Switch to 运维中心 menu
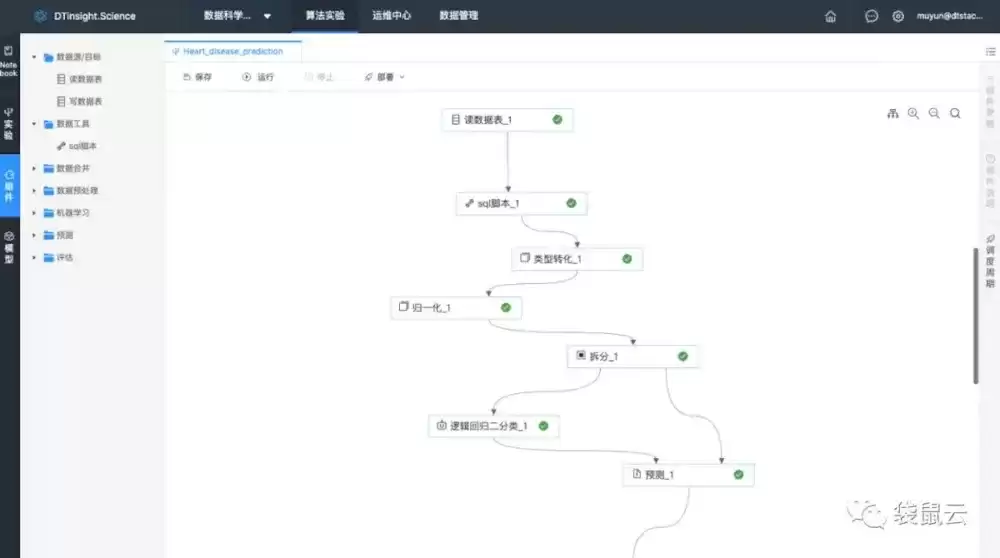 392,16
